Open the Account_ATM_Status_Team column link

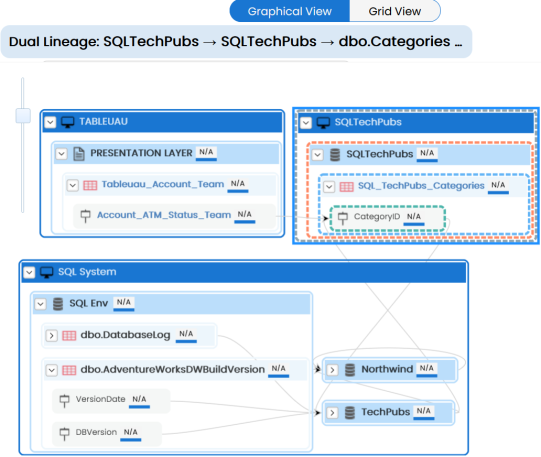pyautogui.click(x=164, y=215)
